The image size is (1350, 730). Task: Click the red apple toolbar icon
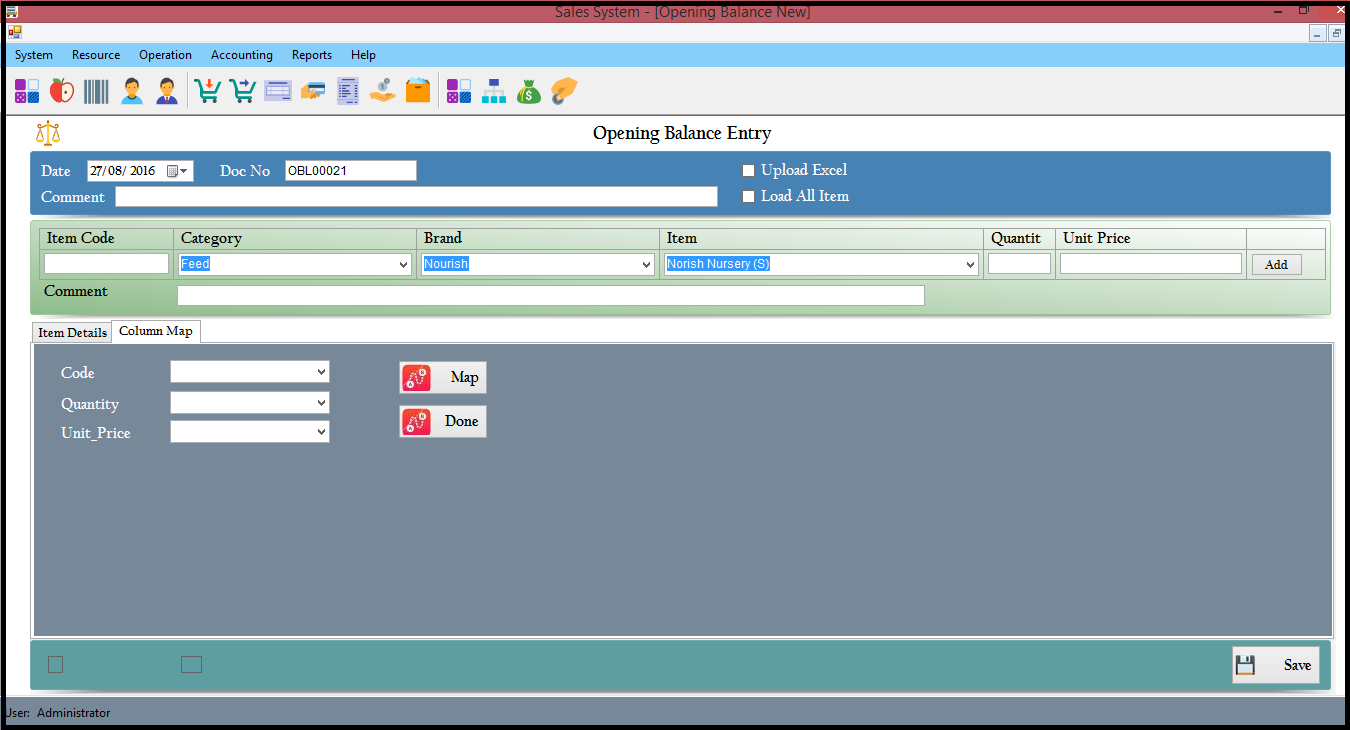click(62, 92)
